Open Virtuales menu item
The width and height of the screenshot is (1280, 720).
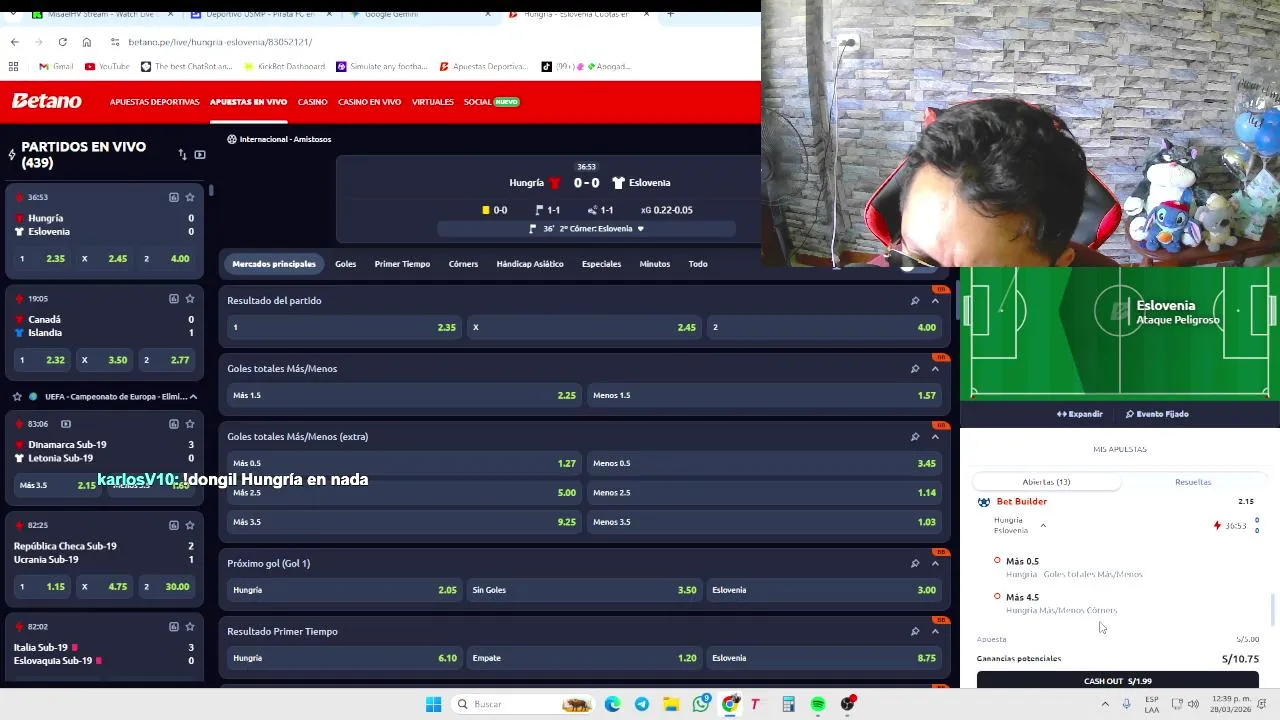(433, 102)
